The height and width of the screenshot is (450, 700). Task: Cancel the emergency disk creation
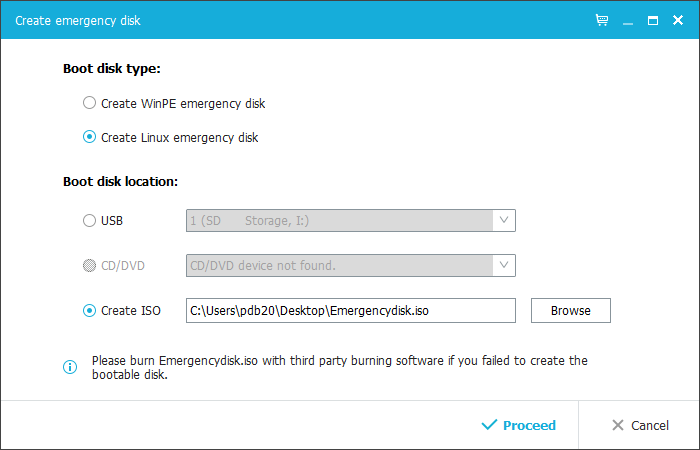640,425
